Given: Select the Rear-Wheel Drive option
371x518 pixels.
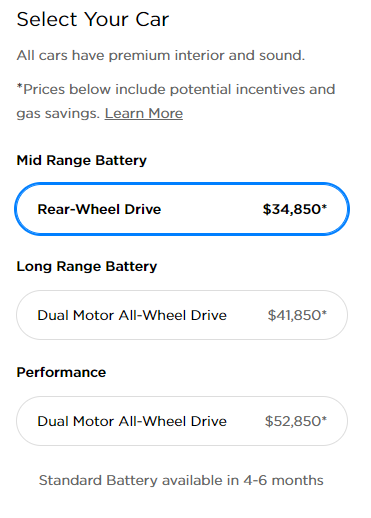Looking at the screenshot, I should 182,209.
